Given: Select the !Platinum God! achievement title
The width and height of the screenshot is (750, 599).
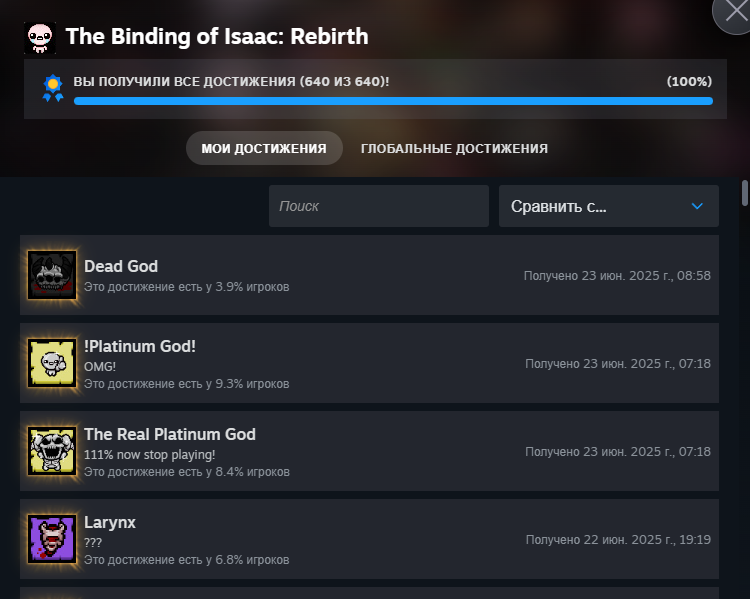Looking at the screenshot, I should [140, 346].
